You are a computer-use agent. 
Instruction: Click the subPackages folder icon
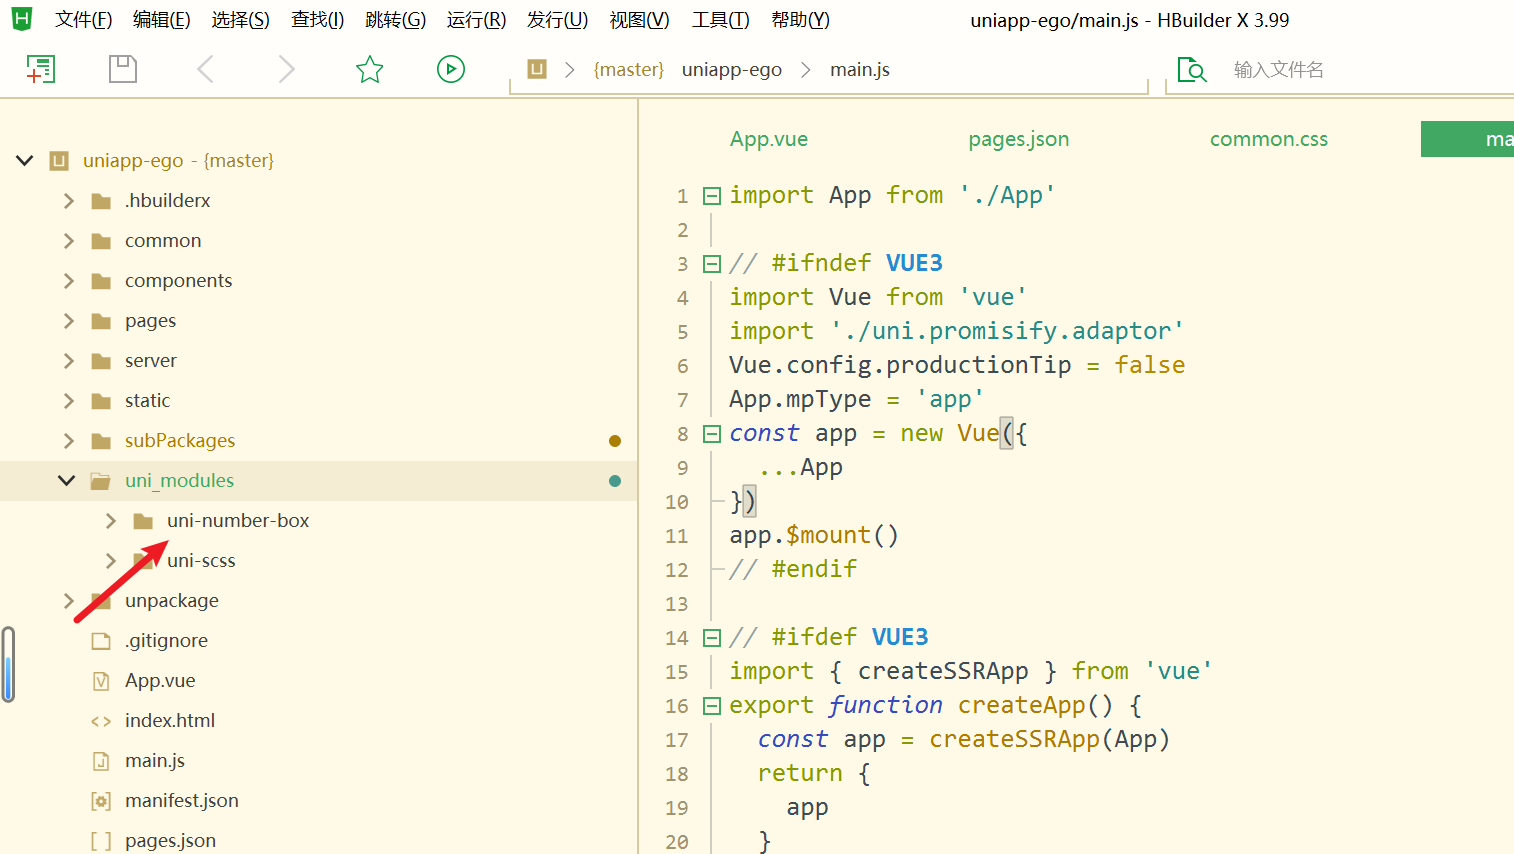point(101,441)
